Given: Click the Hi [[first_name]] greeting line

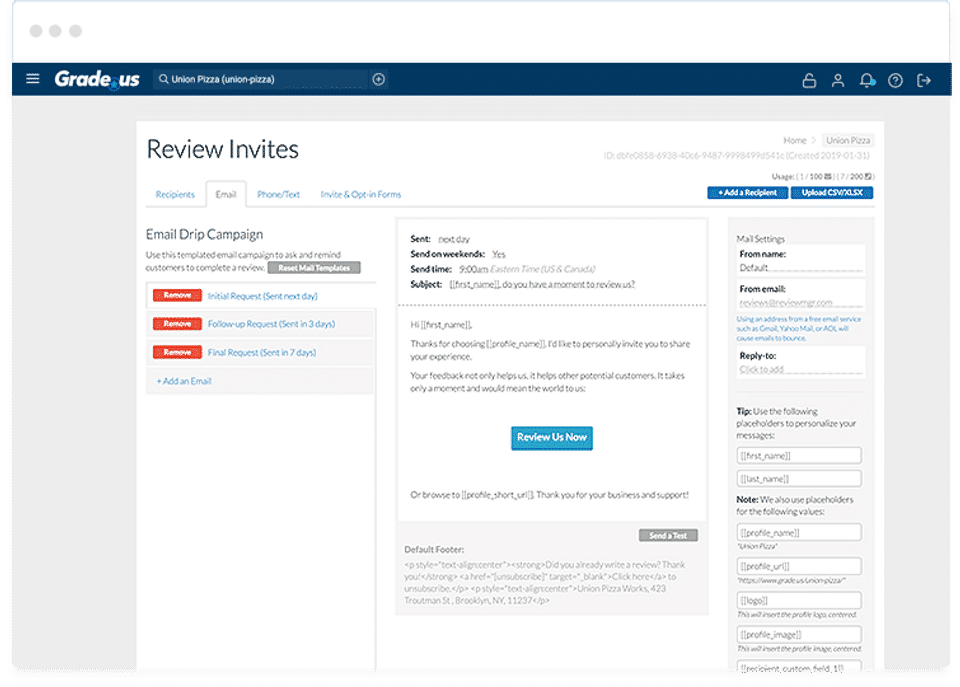Looking at the screenshot, I should click(x=441, y=325).
